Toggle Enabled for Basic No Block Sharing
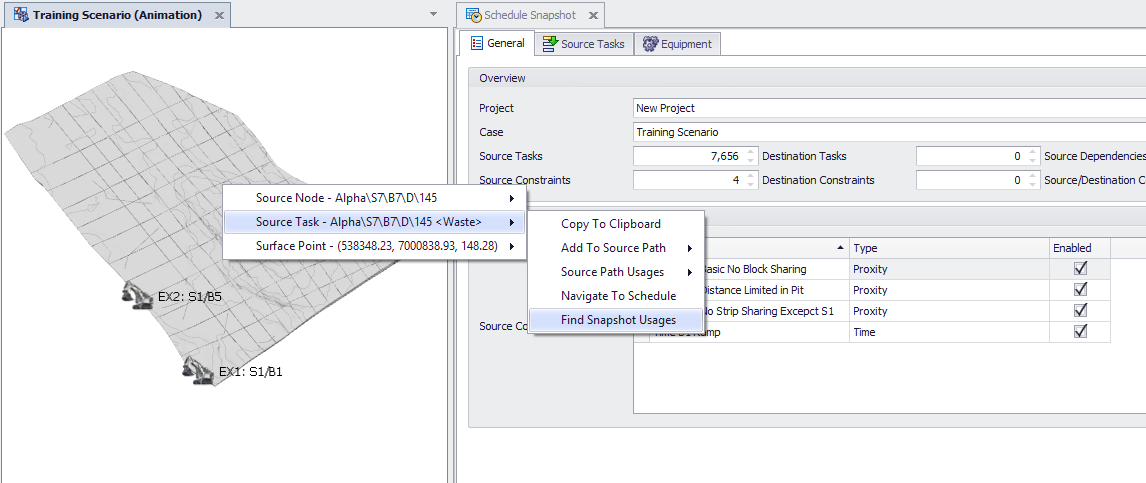The width and height of the screenshot is (1146, 483). [1080, 269]
